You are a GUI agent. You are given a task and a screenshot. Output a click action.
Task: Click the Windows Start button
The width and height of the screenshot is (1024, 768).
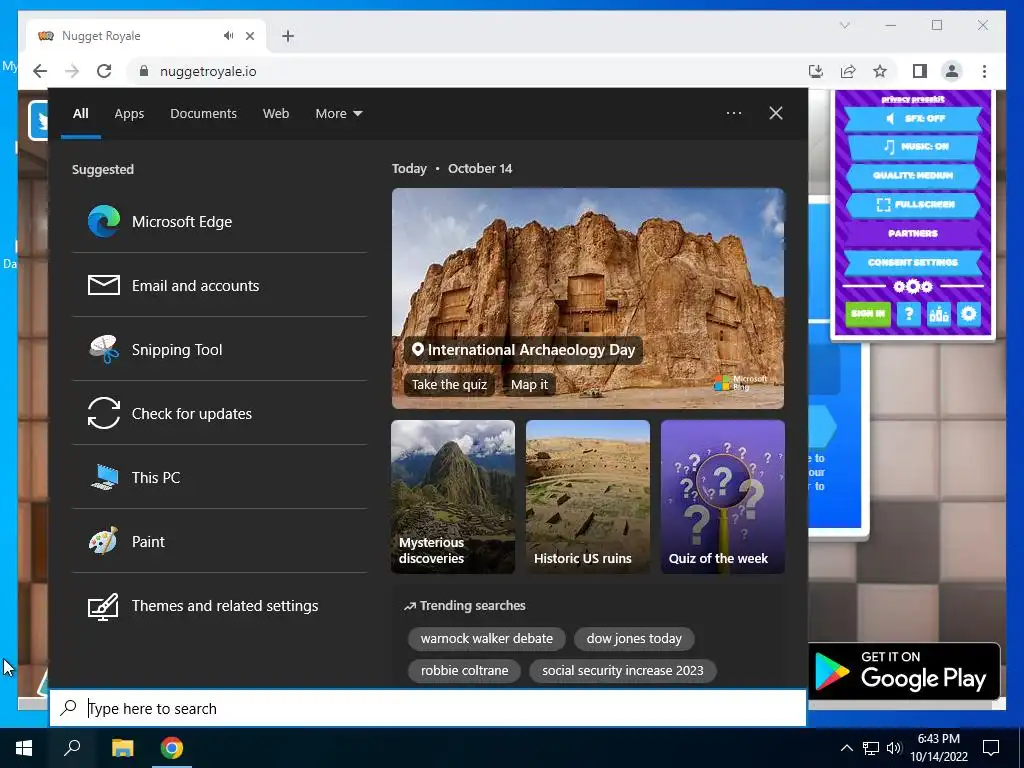(x=24, y=747)
